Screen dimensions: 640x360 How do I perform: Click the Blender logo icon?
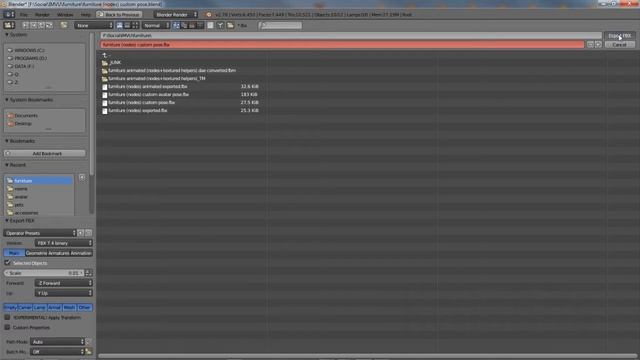coord(209,14)
